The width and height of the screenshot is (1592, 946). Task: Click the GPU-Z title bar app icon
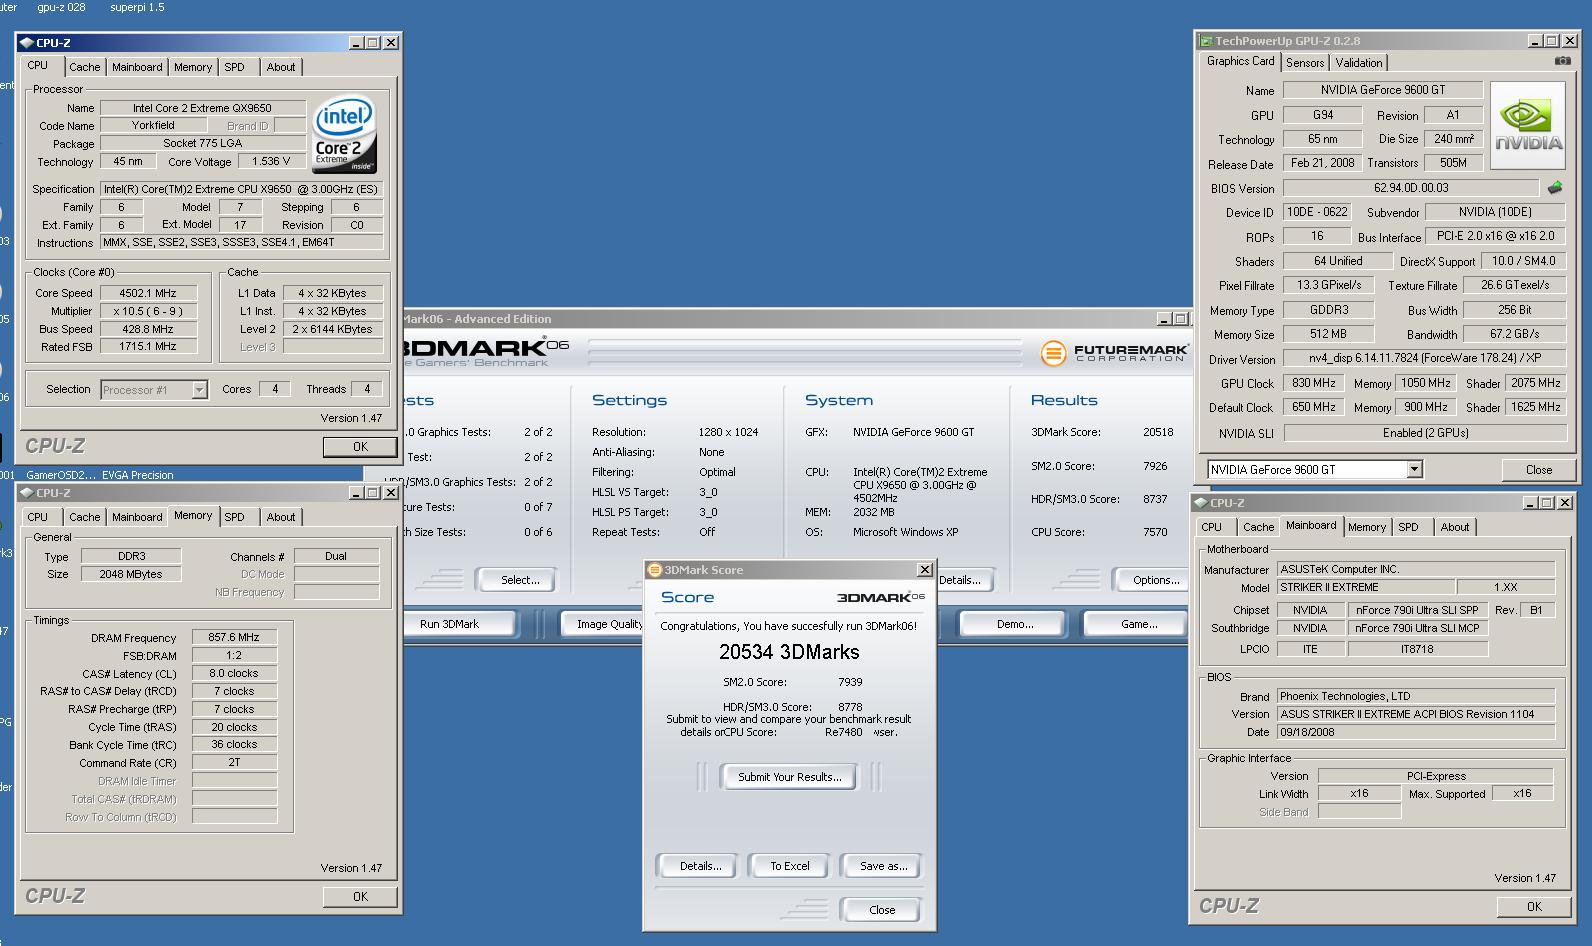coord(1204,41)
